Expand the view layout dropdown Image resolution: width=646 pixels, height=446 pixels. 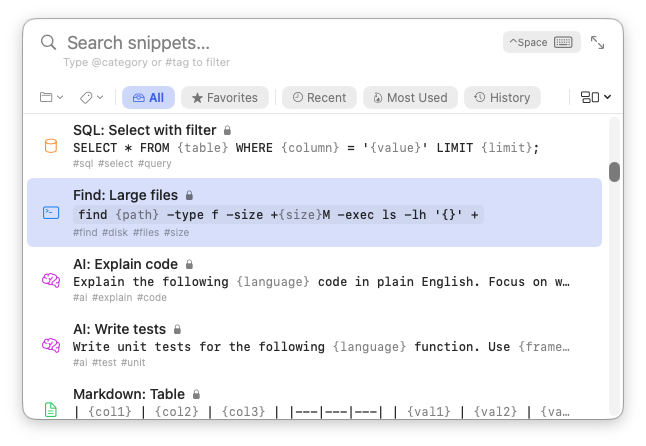pyautogui.click(x=596, y=97)
